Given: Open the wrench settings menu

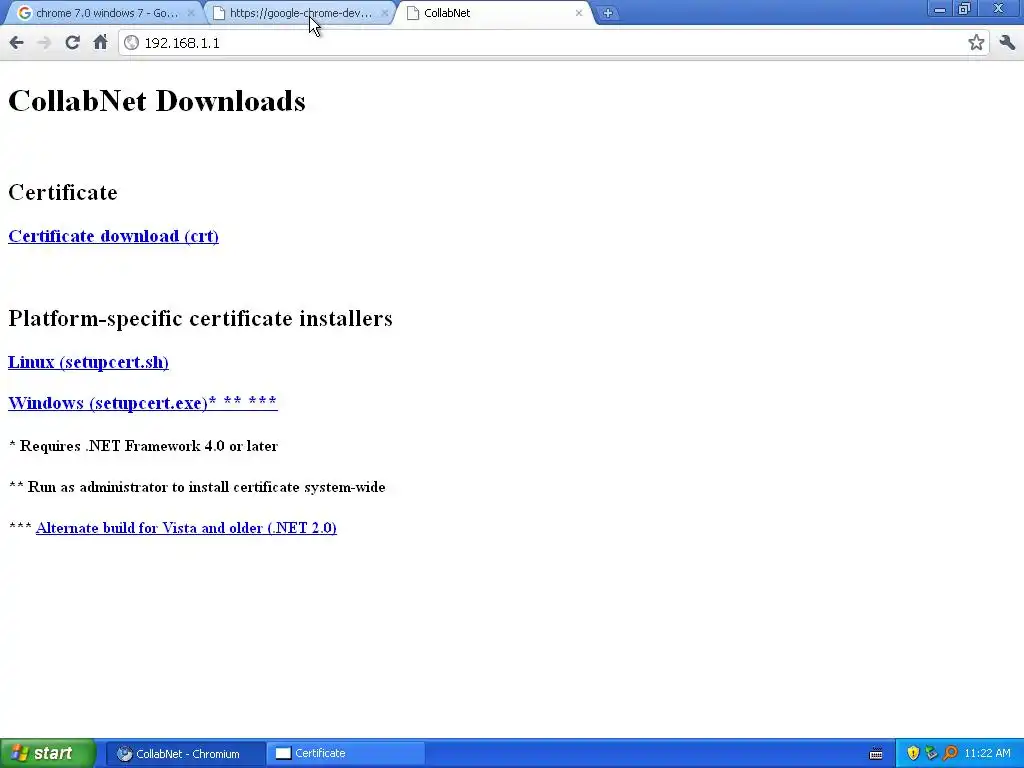Looking at the screenshot, I should [x=1007, y=43].
